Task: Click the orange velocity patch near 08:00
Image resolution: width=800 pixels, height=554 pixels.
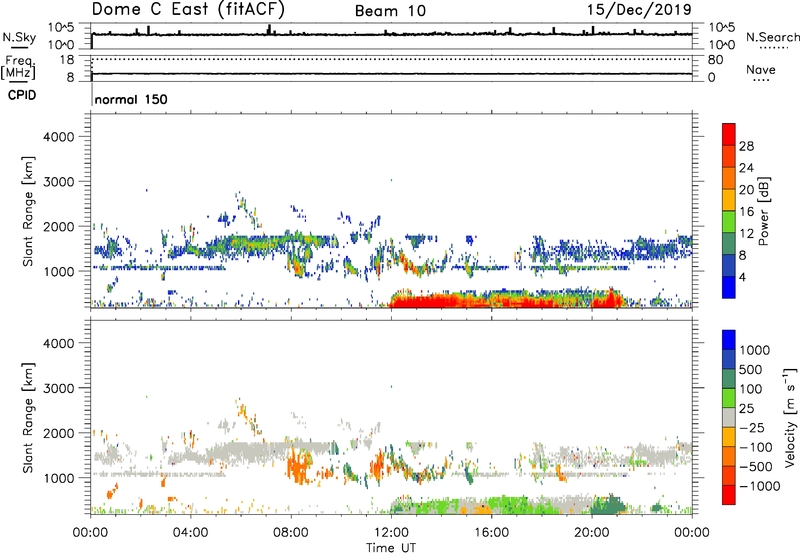Action: (298, 465)
